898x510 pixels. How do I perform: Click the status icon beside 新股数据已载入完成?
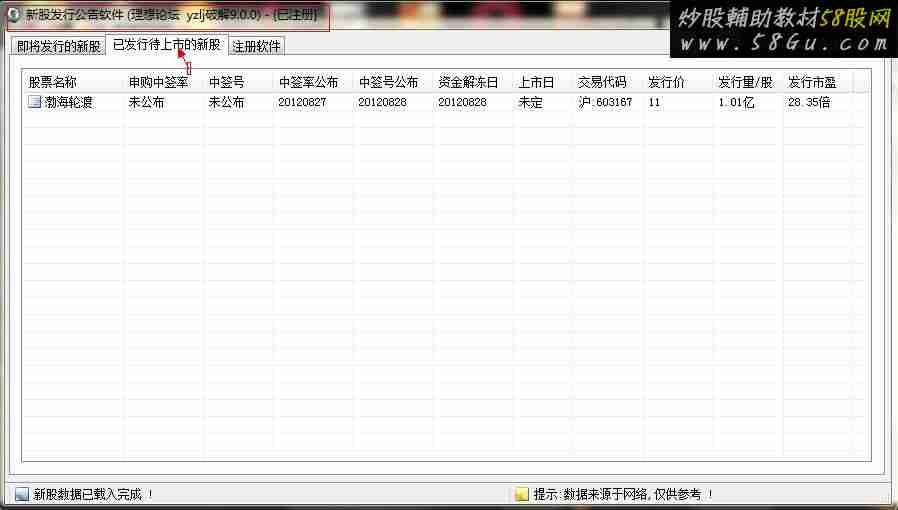(22, 494)
